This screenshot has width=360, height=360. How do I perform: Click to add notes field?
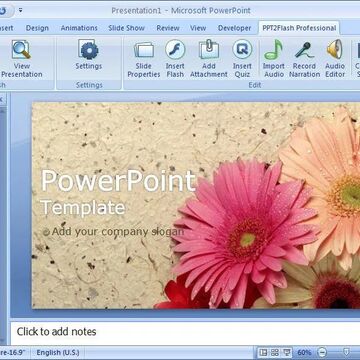click(x=185, y=332)
